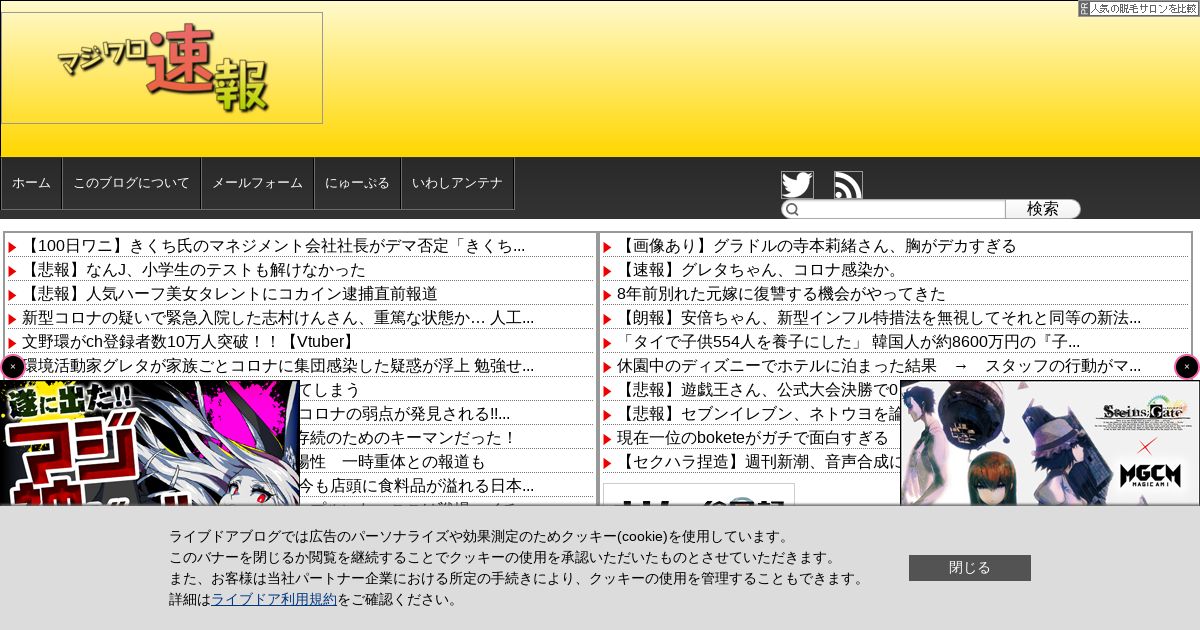Image resolution: width=1200 pixels, height=630 pixels.
Task: Open タイで子供554人を養子 headline
Action: click(x=848, y=342)
